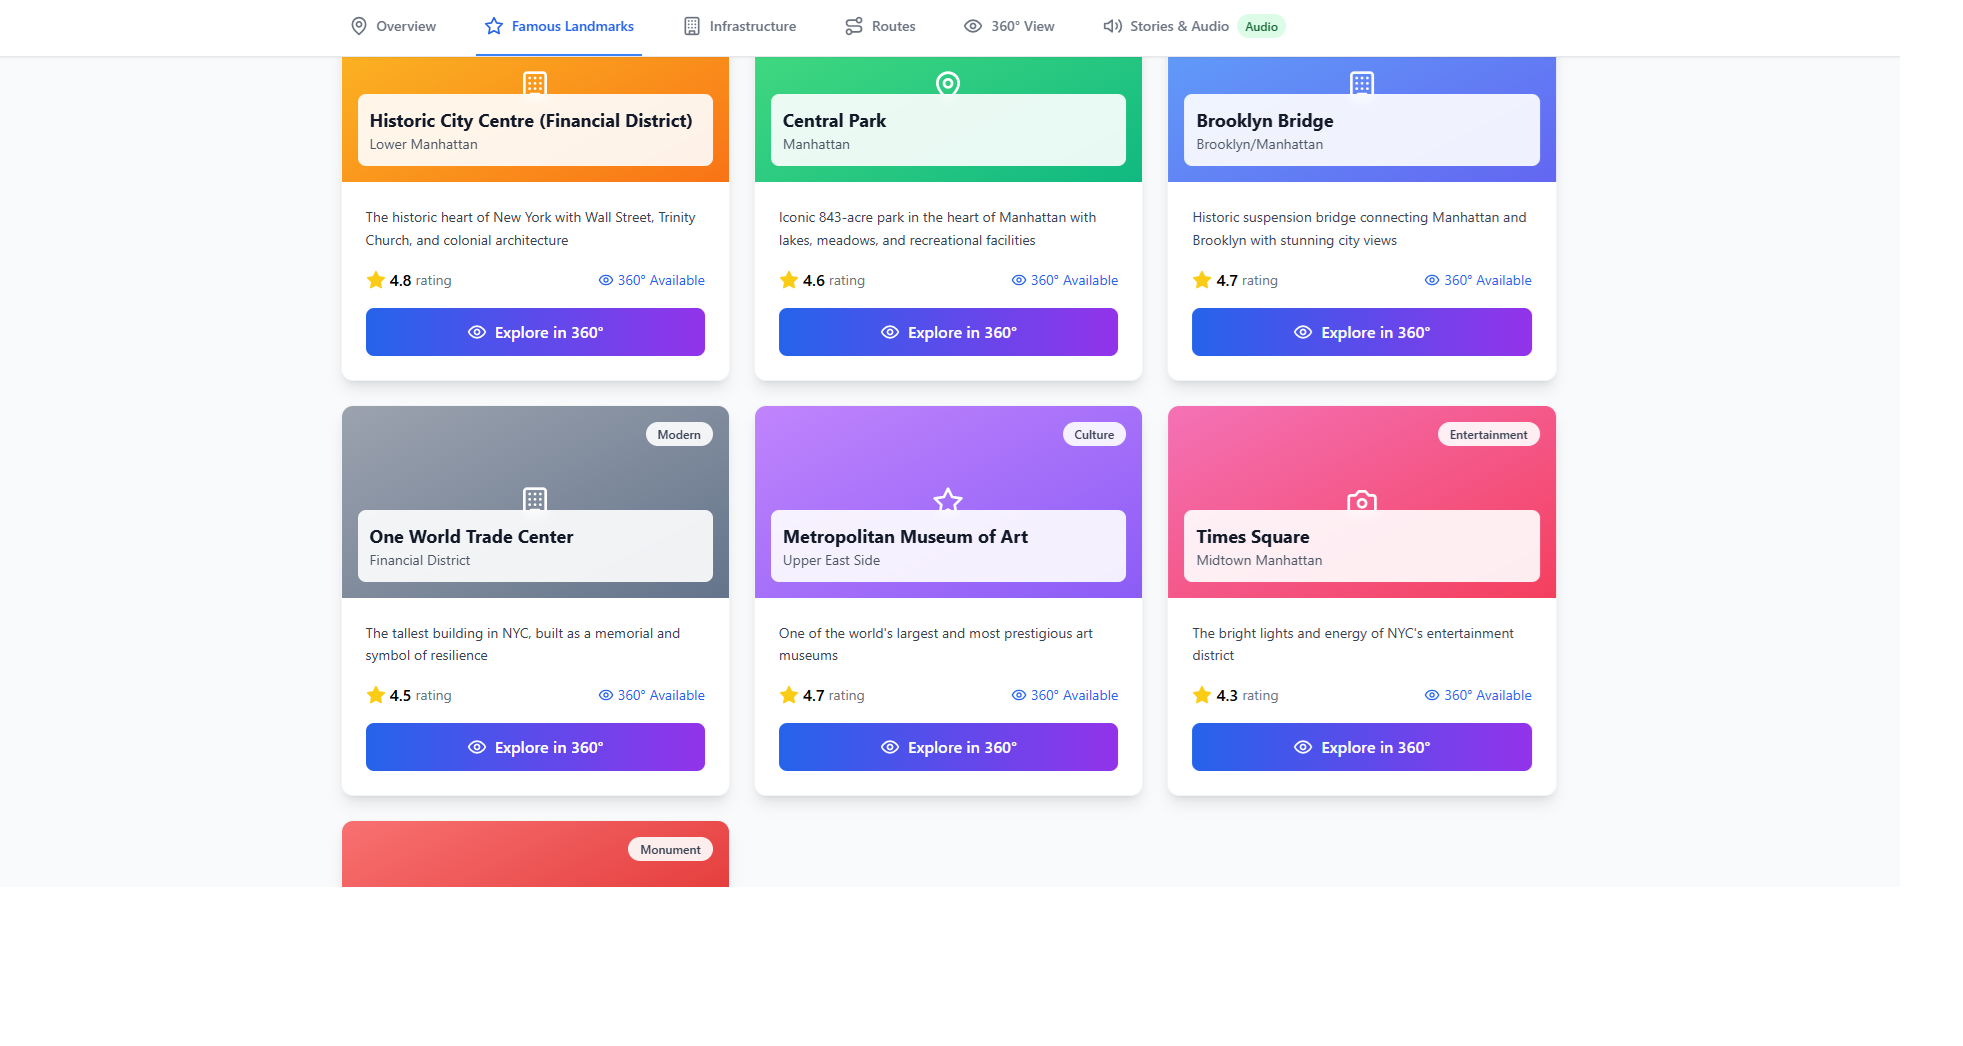Image resolution: width=1963 pixels, height=1046 pixels.
Task: Click the rating star on One World Trade Center card
Action: pos(376,695)
